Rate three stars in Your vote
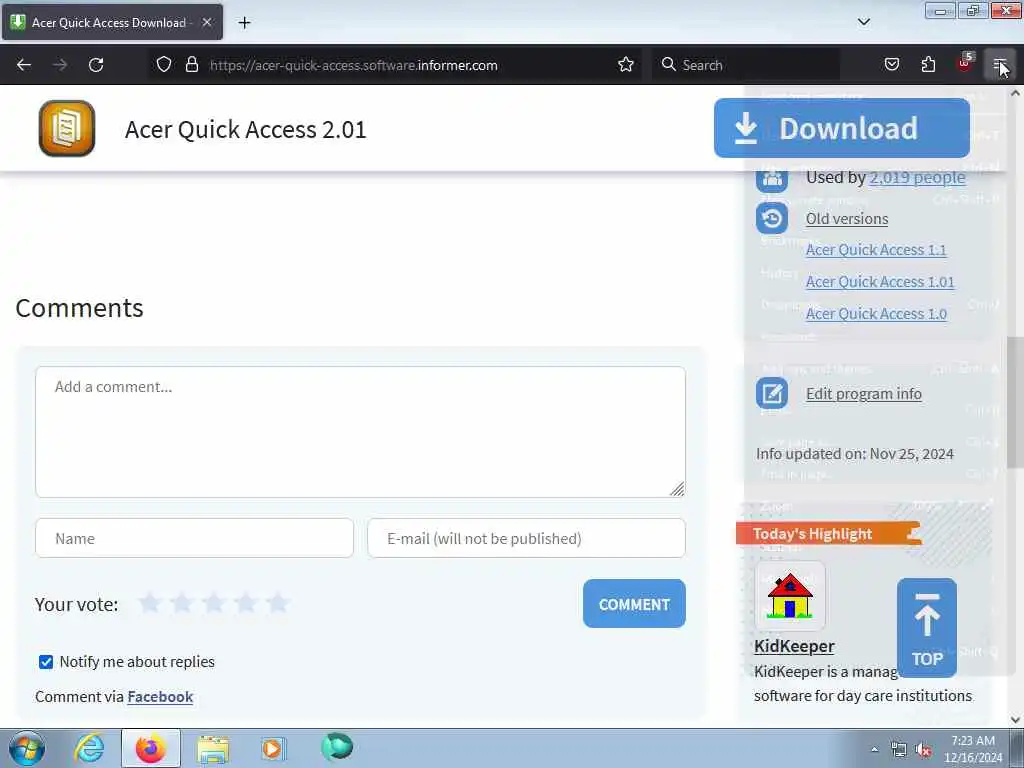The height and width of the screenshot is (768, 1024). (214, 602)
